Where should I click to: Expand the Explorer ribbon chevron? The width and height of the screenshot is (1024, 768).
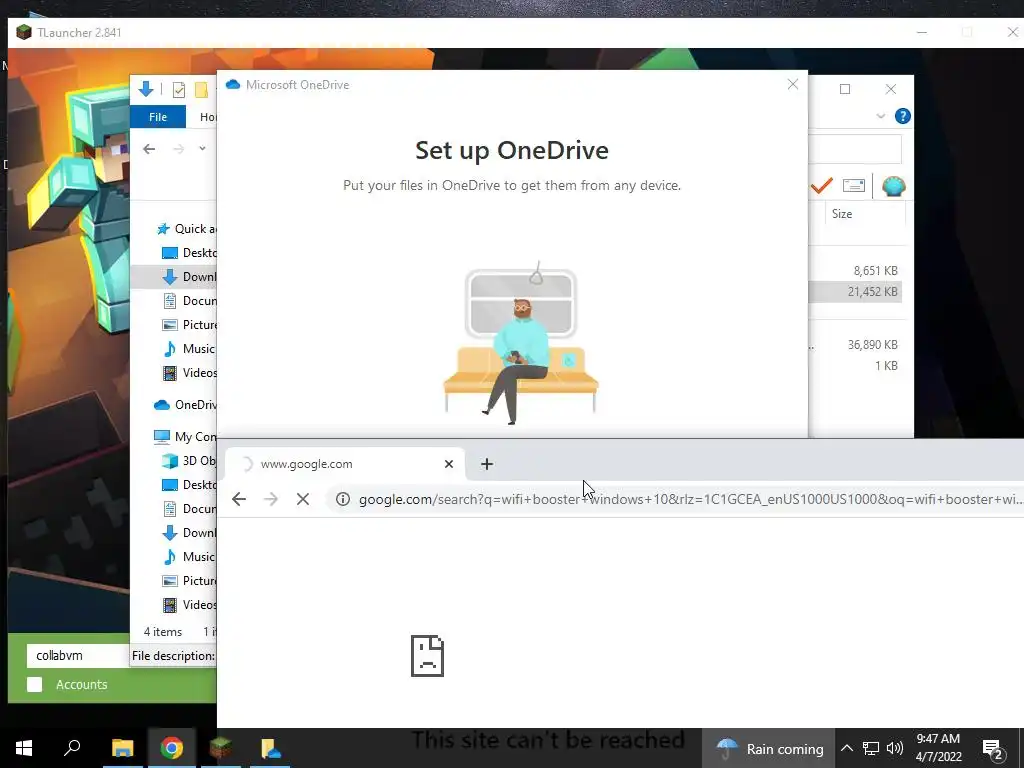coord(880,116)
